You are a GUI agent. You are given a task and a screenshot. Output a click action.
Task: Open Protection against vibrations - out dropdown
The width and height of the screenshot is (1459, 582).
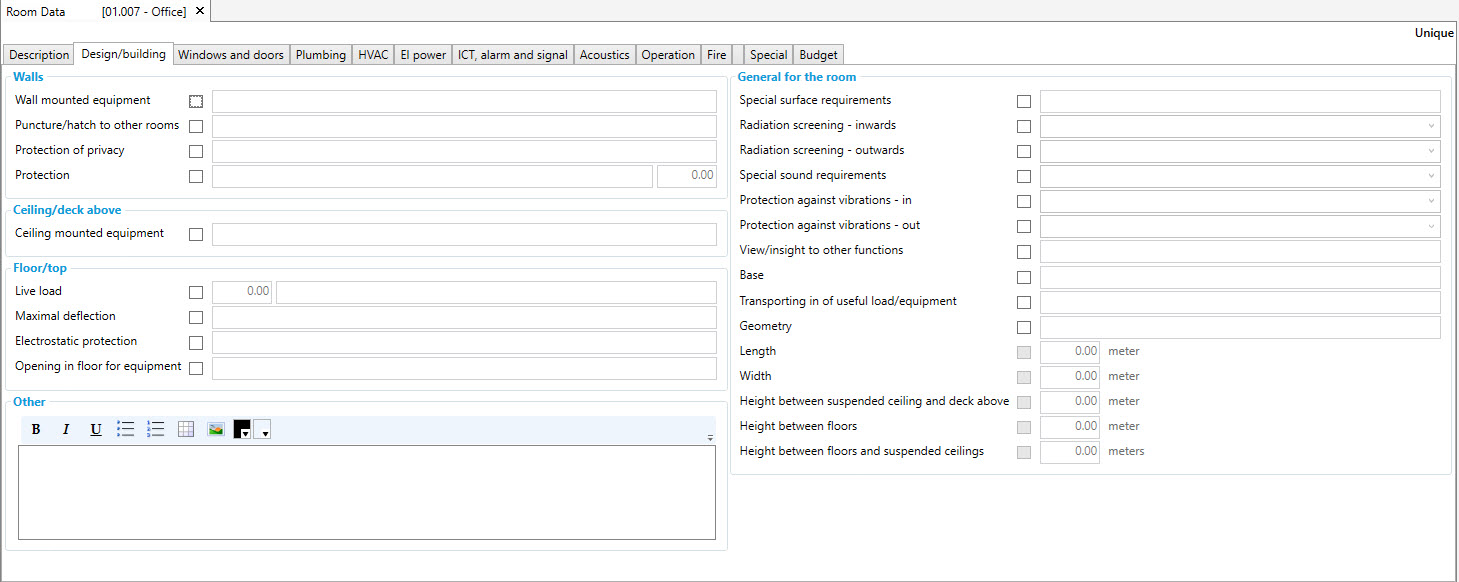pyautogui.click(x=1239, y=226)
